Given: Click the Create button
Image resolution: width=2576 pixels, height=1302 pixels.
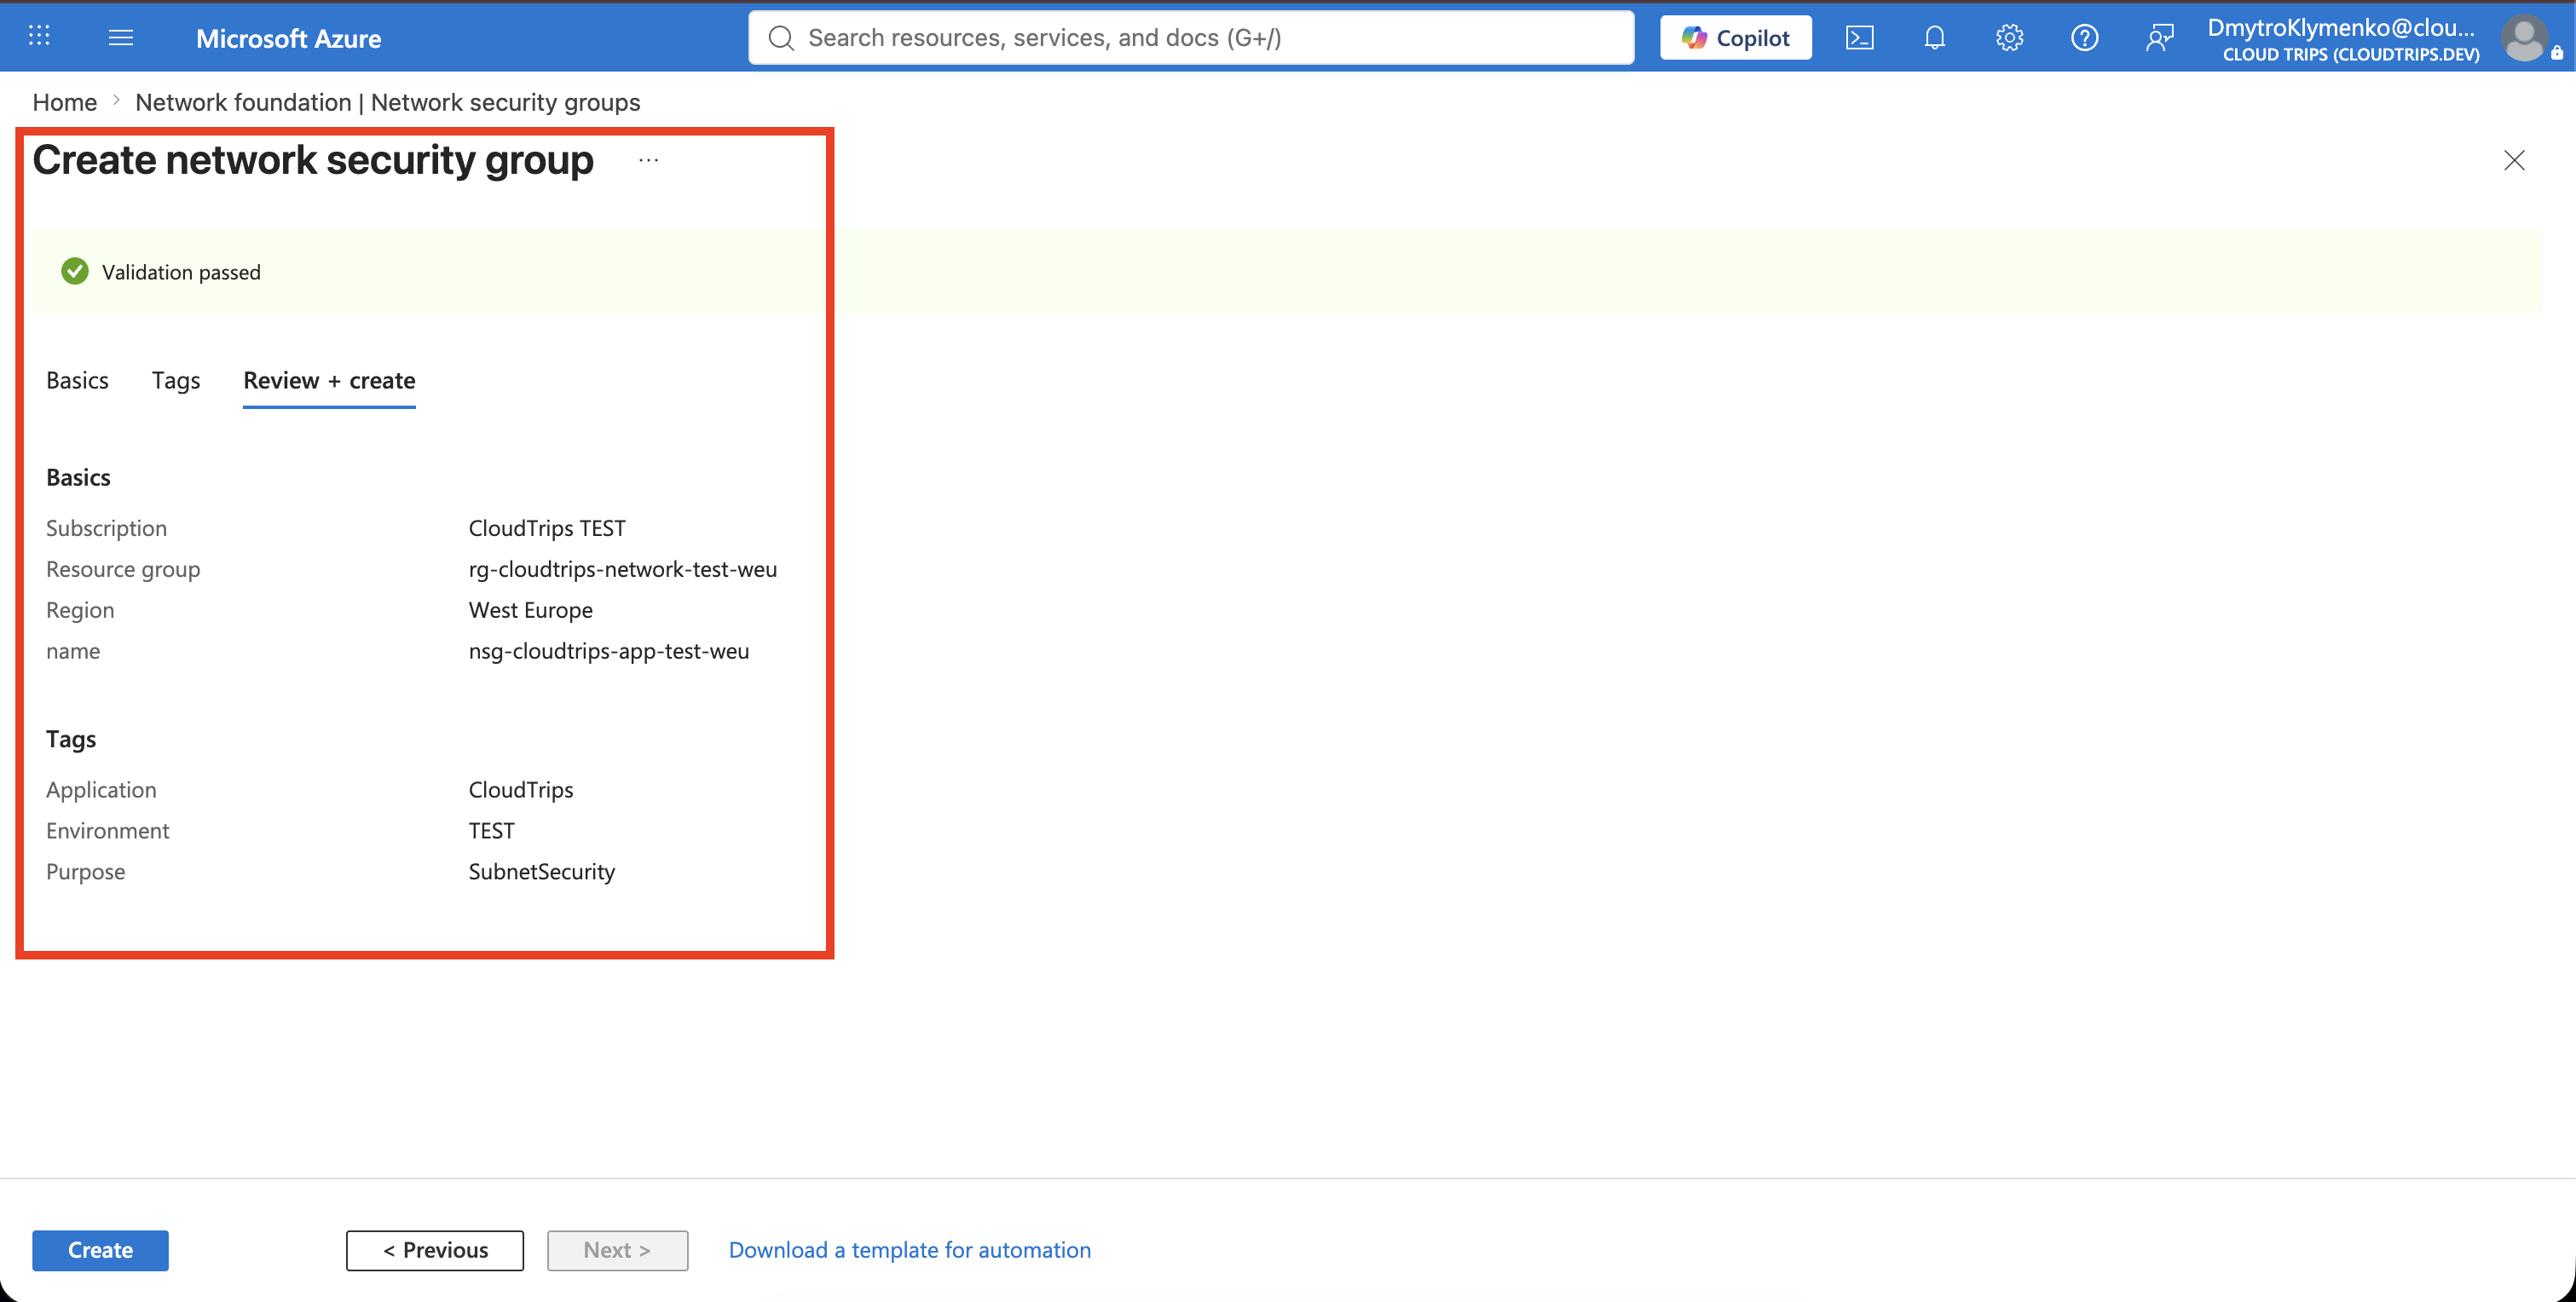Looking at the screenshot, I should click(100, 1250).
